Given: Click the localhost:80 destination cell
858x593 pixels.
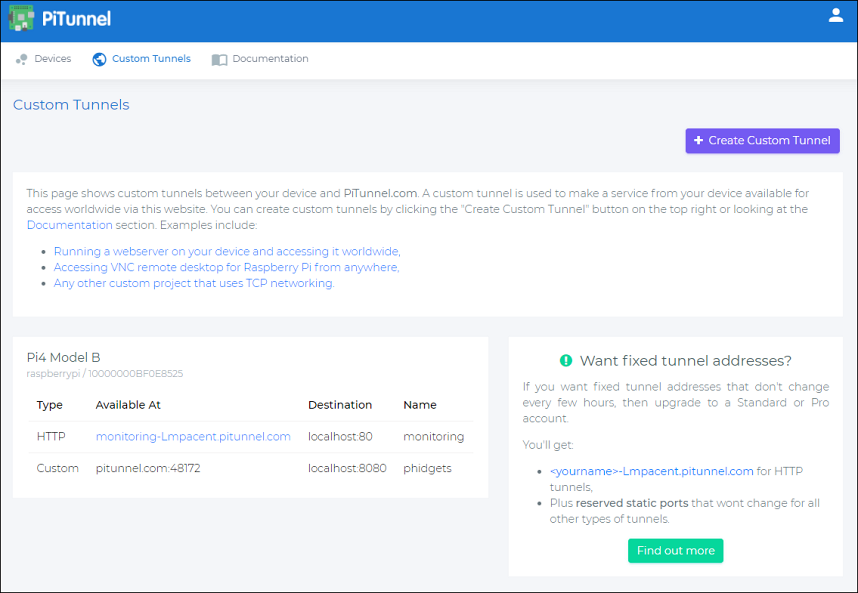Looking at the screenshot, I should click(340, 437).
